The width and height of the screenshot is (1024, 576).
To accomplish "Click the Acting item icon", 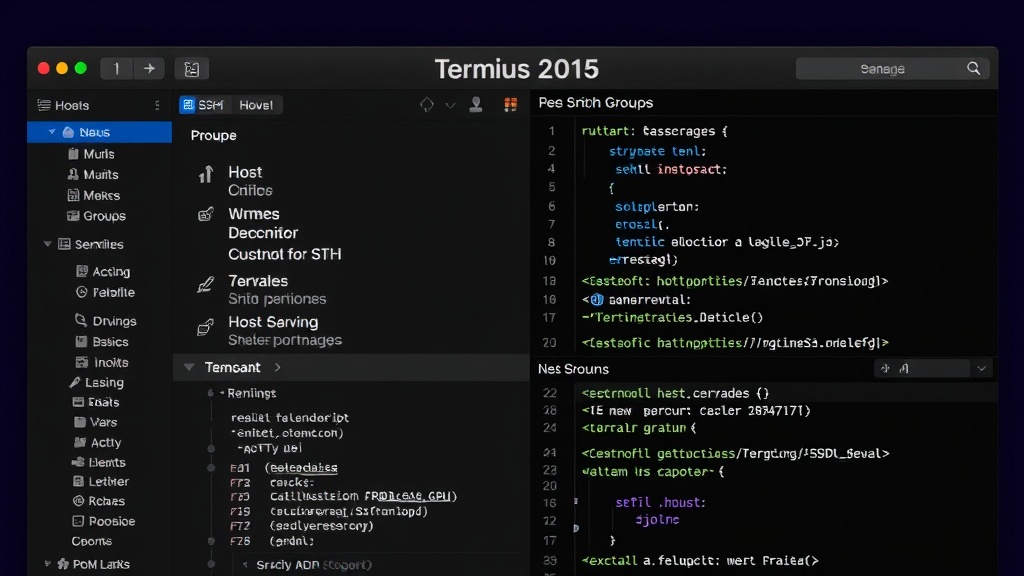I will 82,271.
